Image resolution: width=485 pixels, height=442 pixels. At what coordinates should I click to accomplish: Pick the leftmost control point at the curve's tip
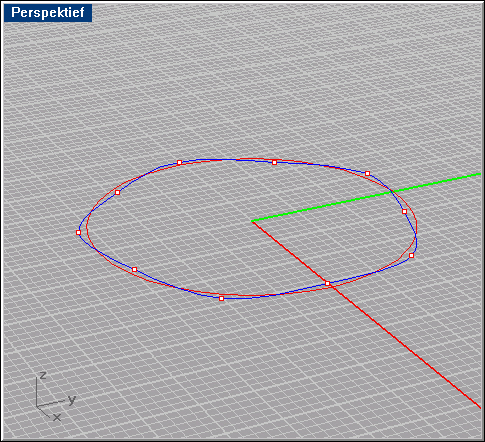[78, 232]
